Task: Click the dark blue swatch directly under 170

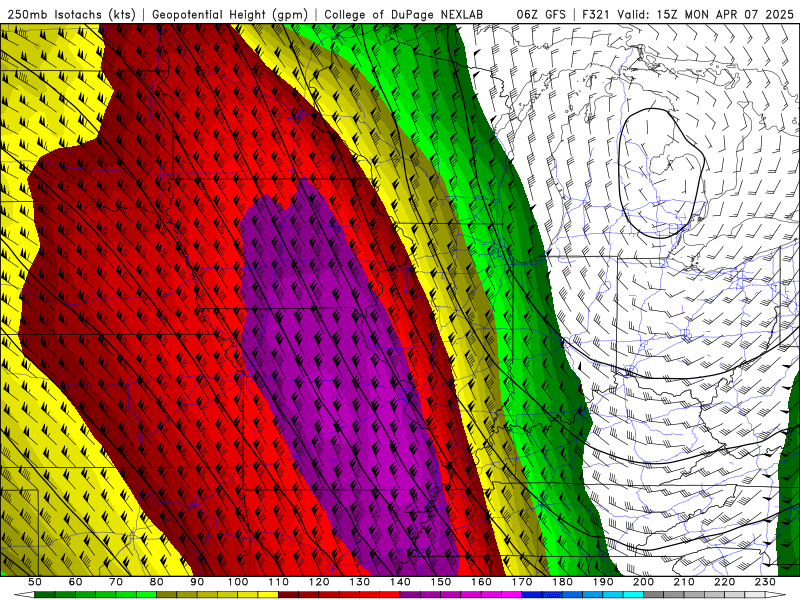Action: click(x=532, y=595)
